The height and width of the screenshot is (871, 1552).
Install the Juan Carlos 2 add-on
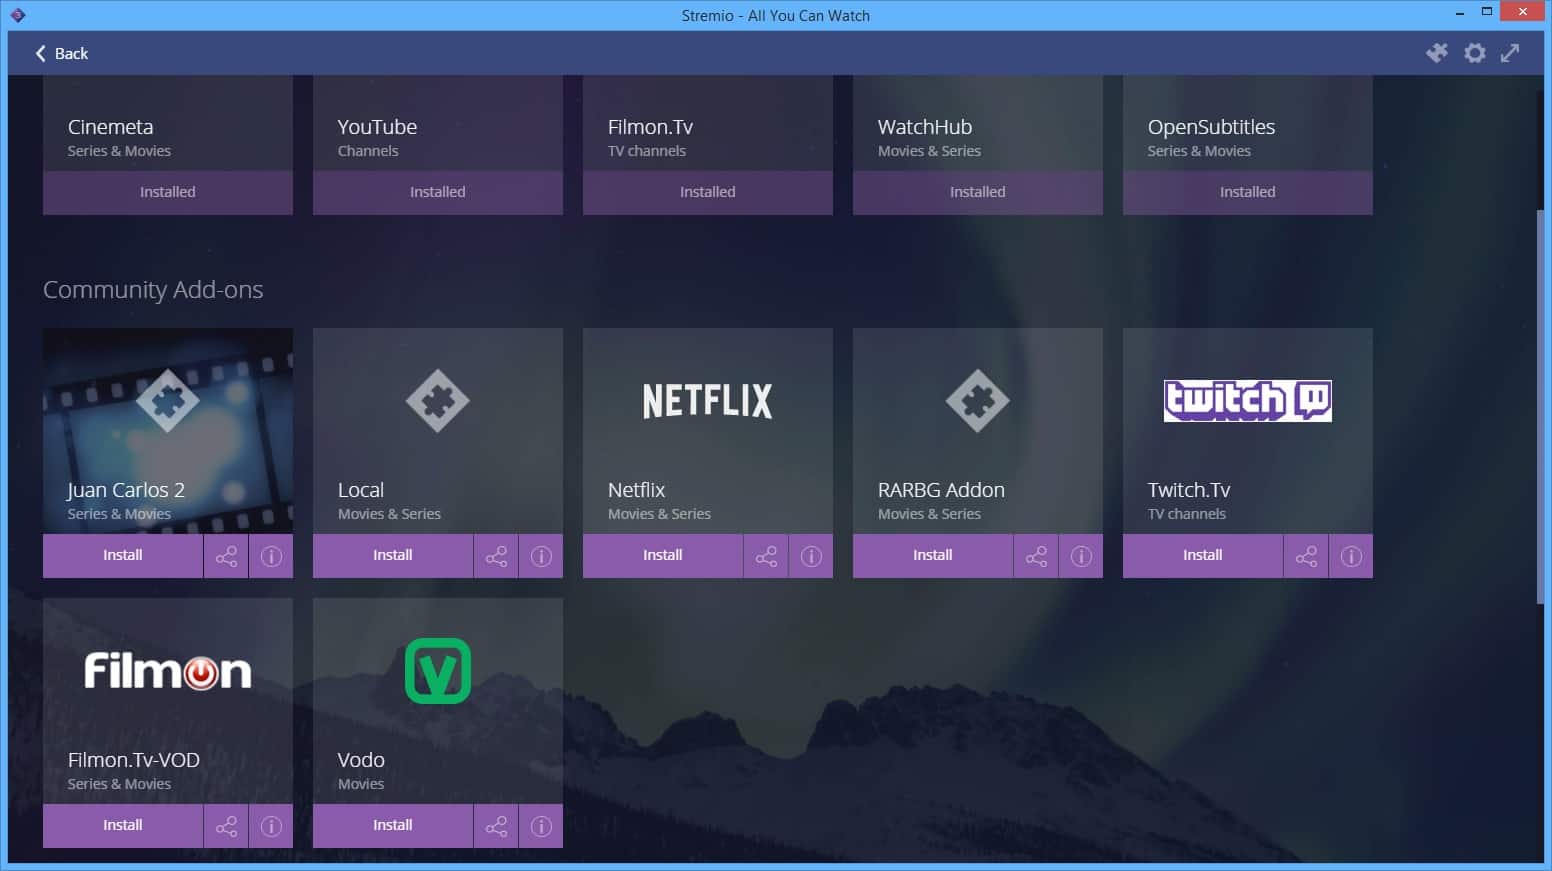tap(123, 555)
